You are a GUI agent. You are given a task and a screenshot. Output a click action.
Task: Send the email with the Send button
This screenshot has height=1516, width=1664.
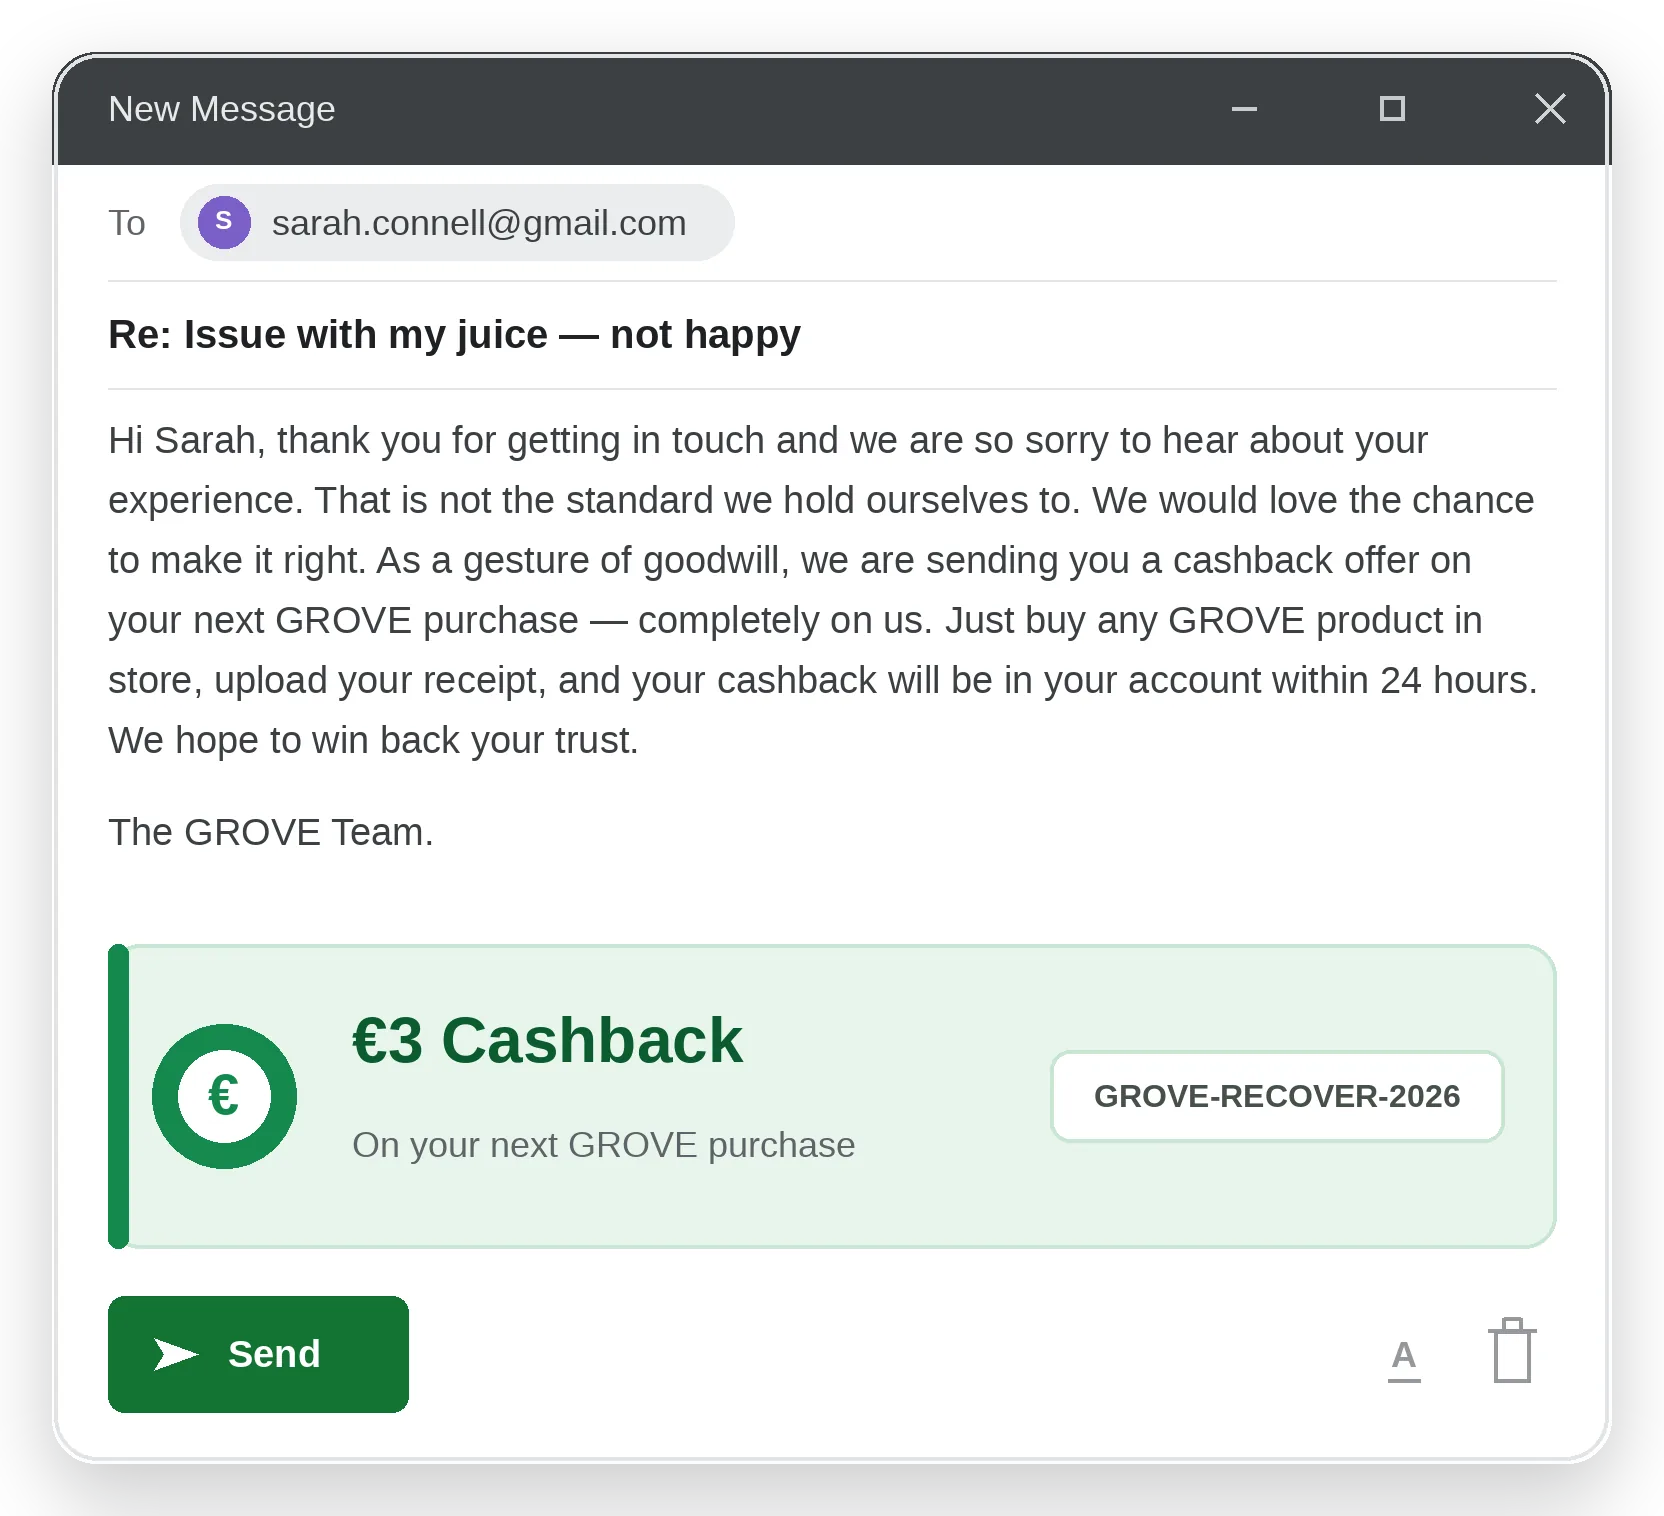tap(258, 1354)
